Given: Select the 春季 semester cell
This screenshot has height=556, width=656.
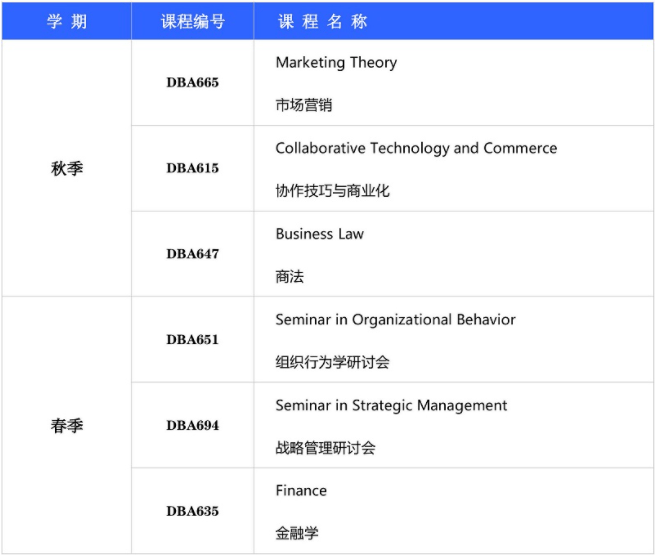Looking at the screenshot, I should point(66,425).
